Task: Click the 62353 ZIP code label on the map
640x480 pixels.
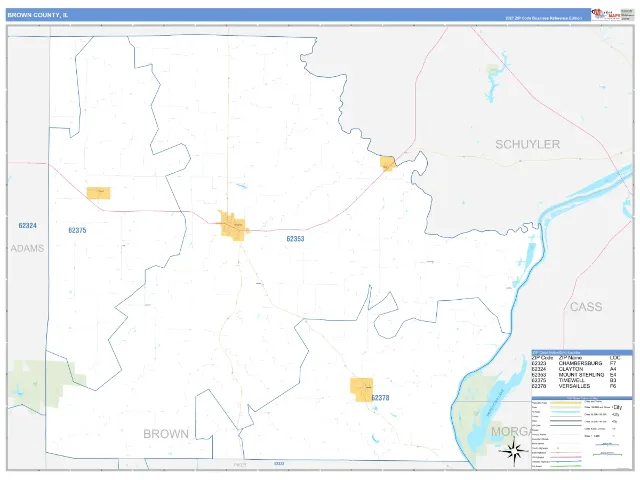Action: pyautogui.click(x=295, y=239)
